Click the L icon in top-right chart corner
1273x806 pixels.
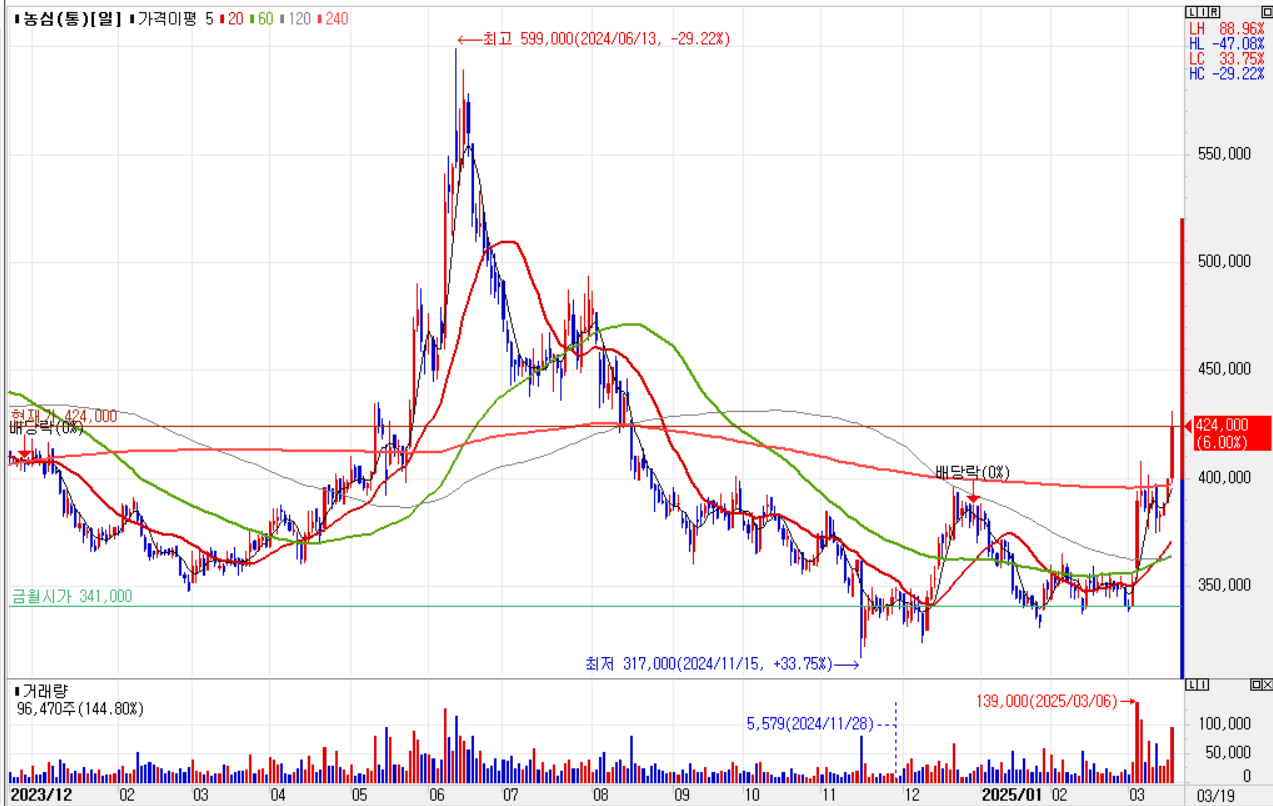coord(1190,11)
